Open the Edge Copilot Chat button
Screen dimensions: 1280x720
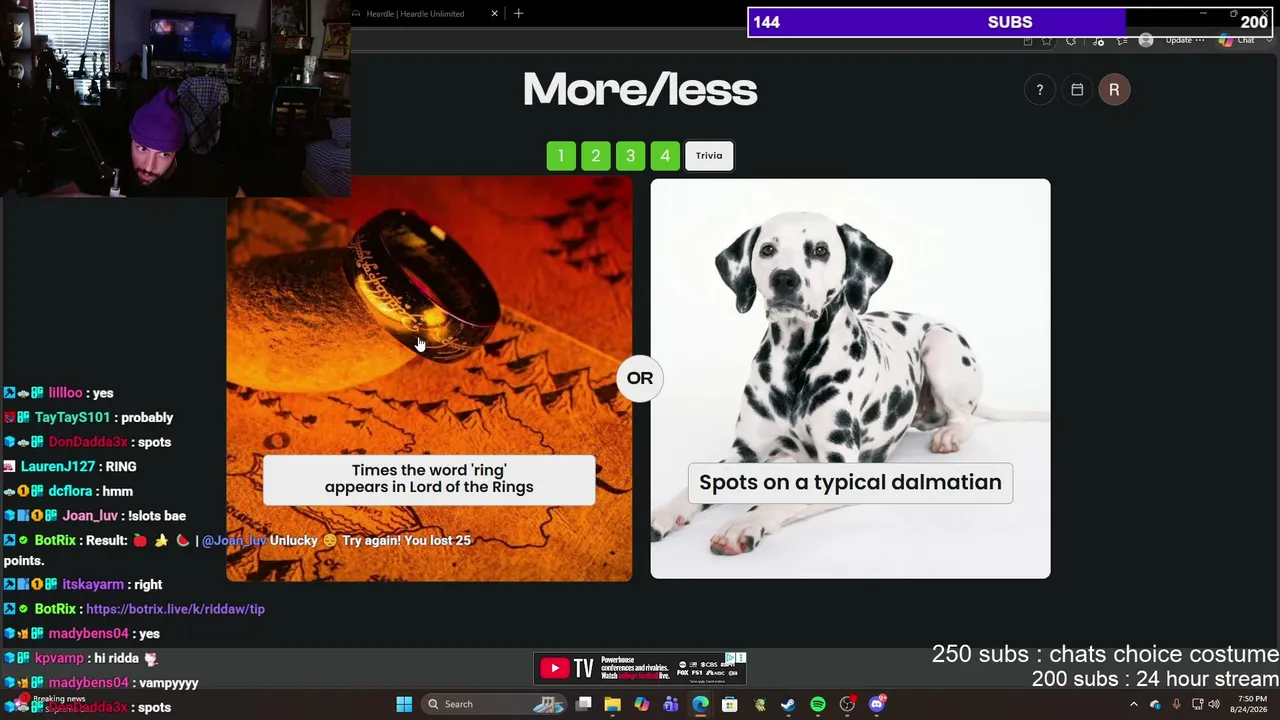point(1238,41)
